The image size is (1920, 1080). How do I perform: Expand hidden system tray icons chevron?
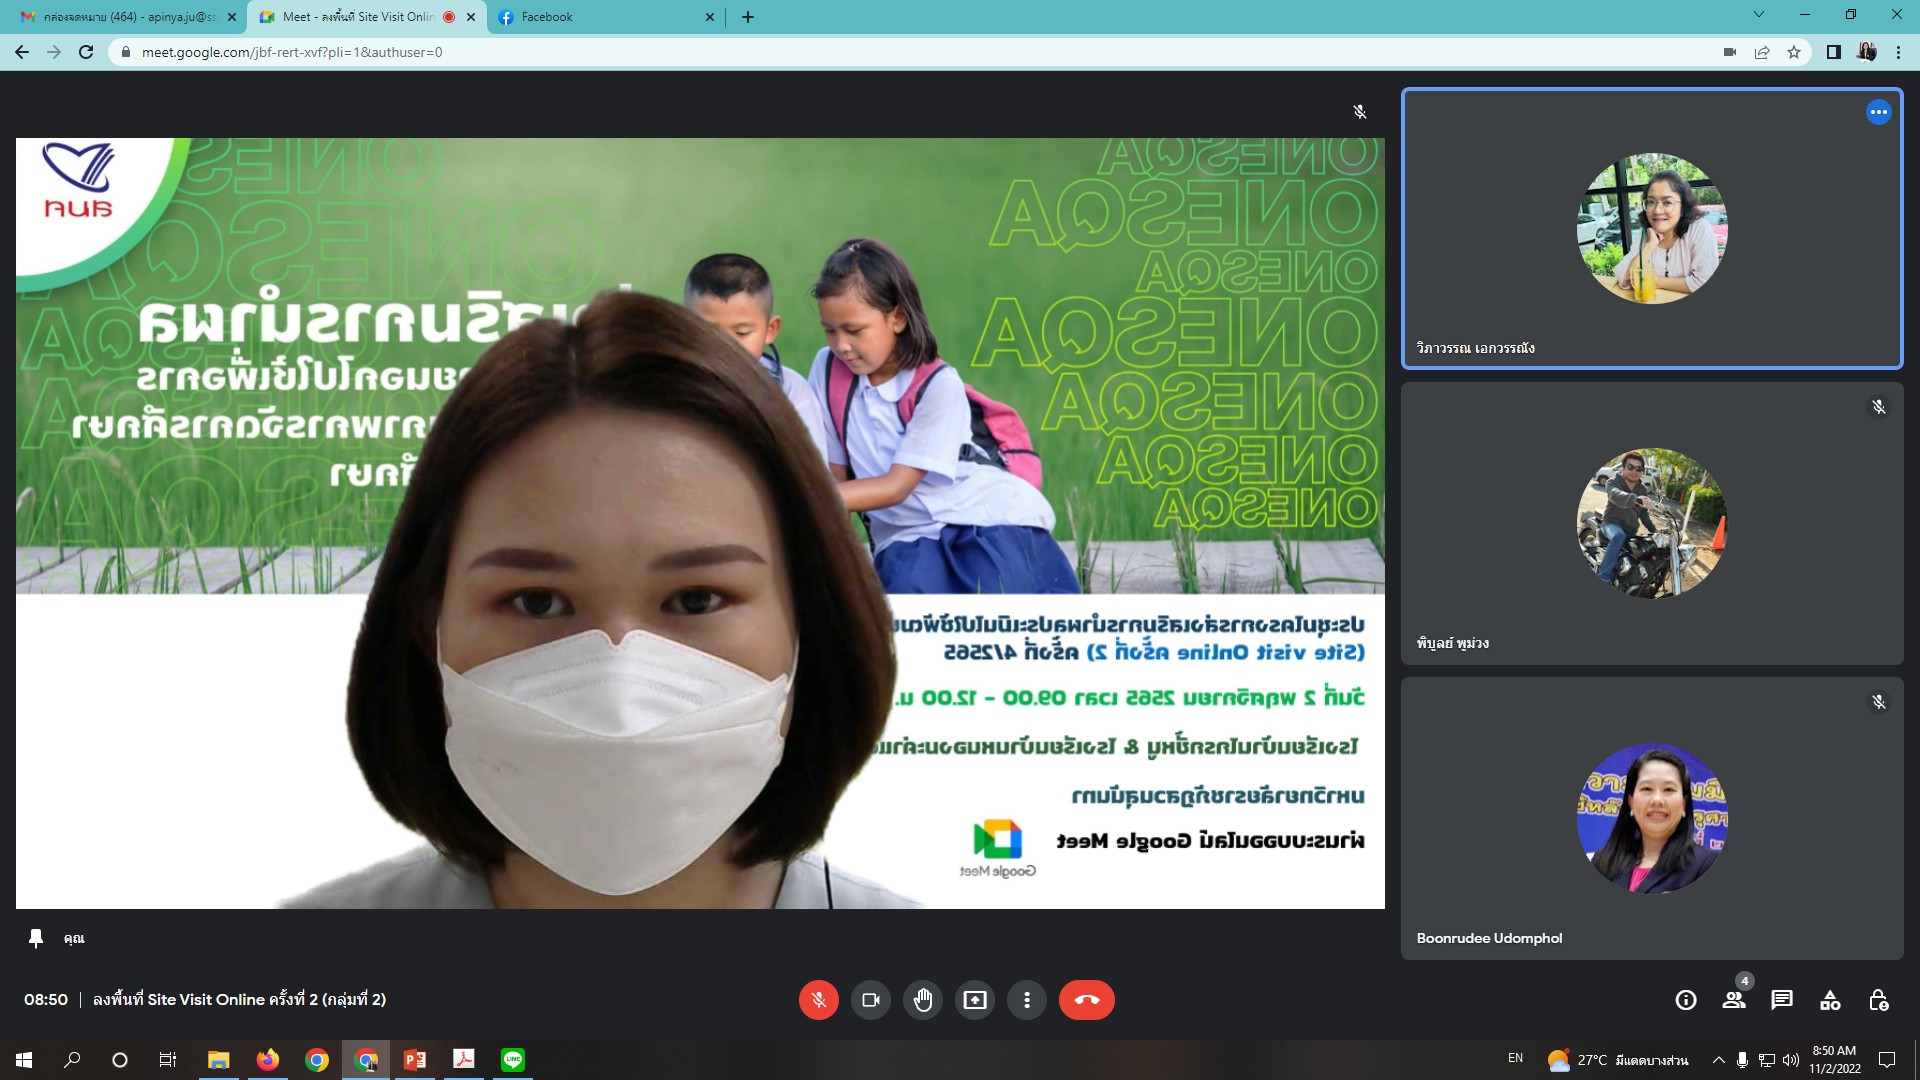pos(1718,1060)
